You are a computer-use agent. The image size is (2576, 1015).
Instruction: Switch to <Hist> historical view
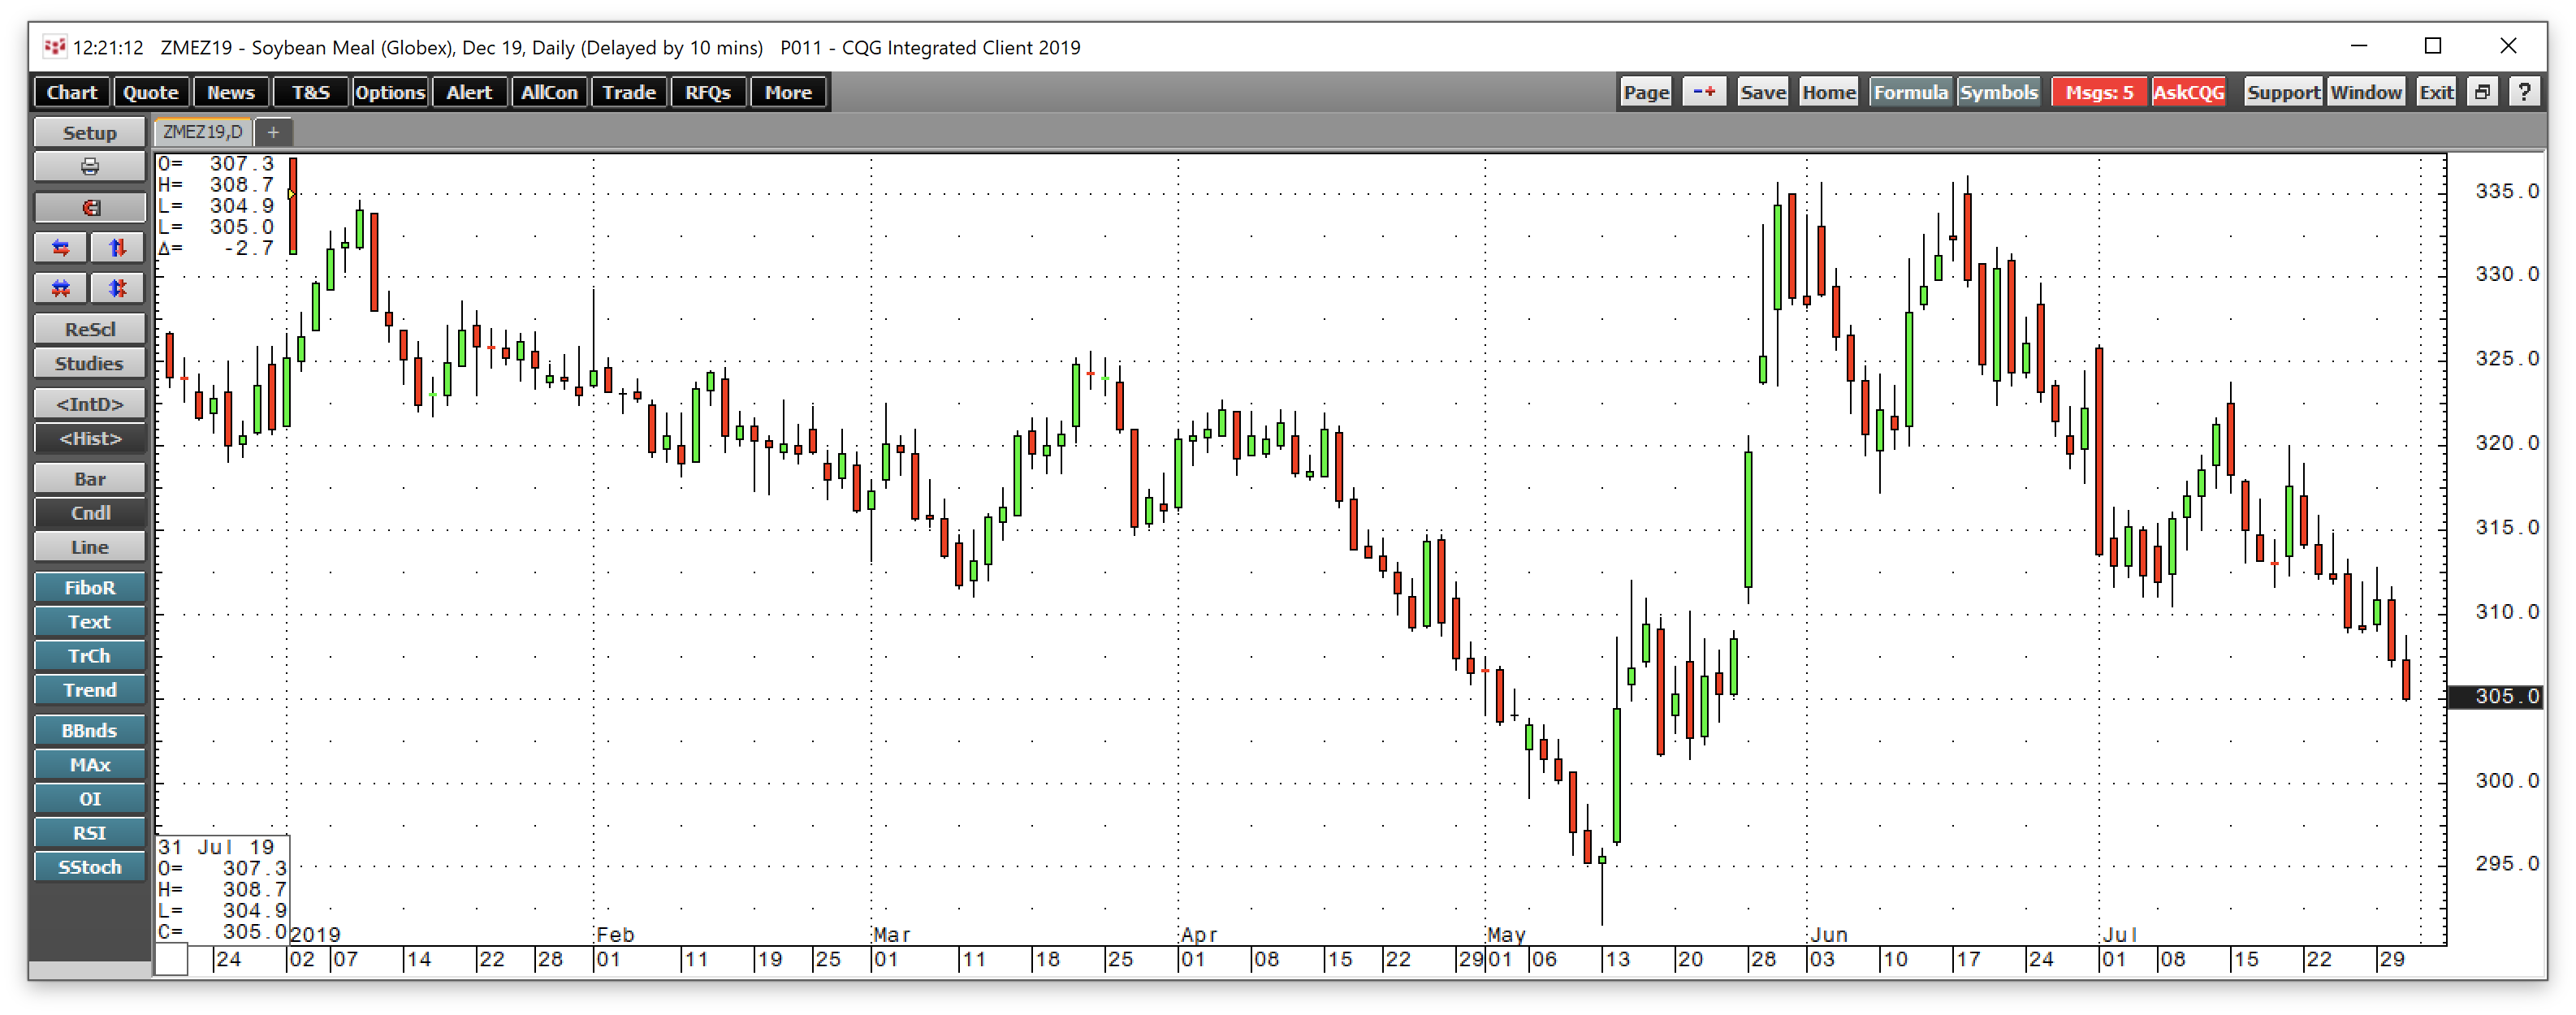(x=90, y=439)
